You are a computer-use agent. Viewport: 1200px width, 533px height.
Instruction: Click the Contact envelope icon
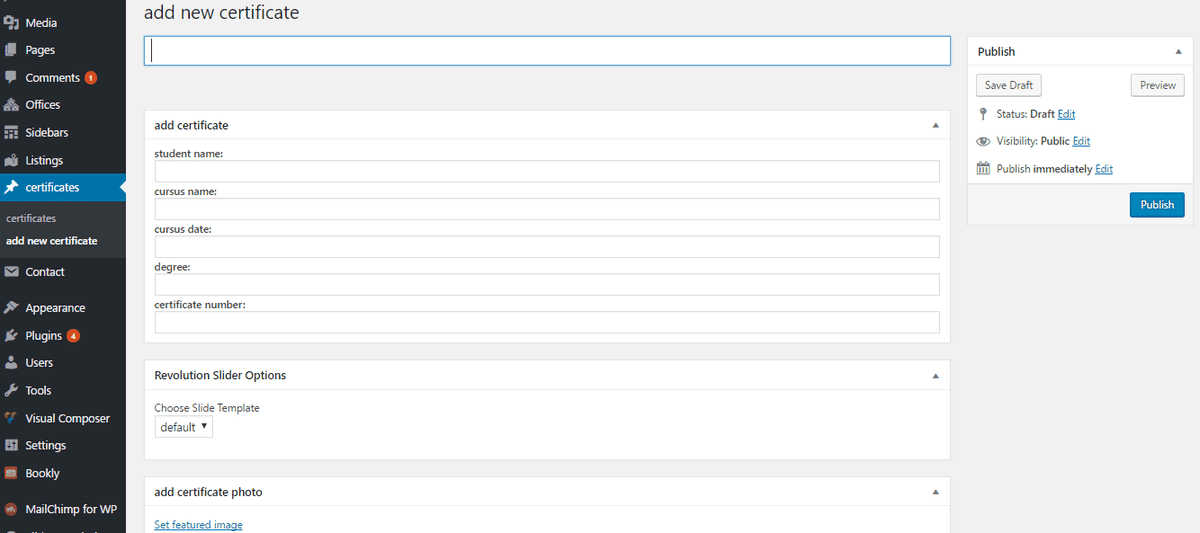pos(11,272)
